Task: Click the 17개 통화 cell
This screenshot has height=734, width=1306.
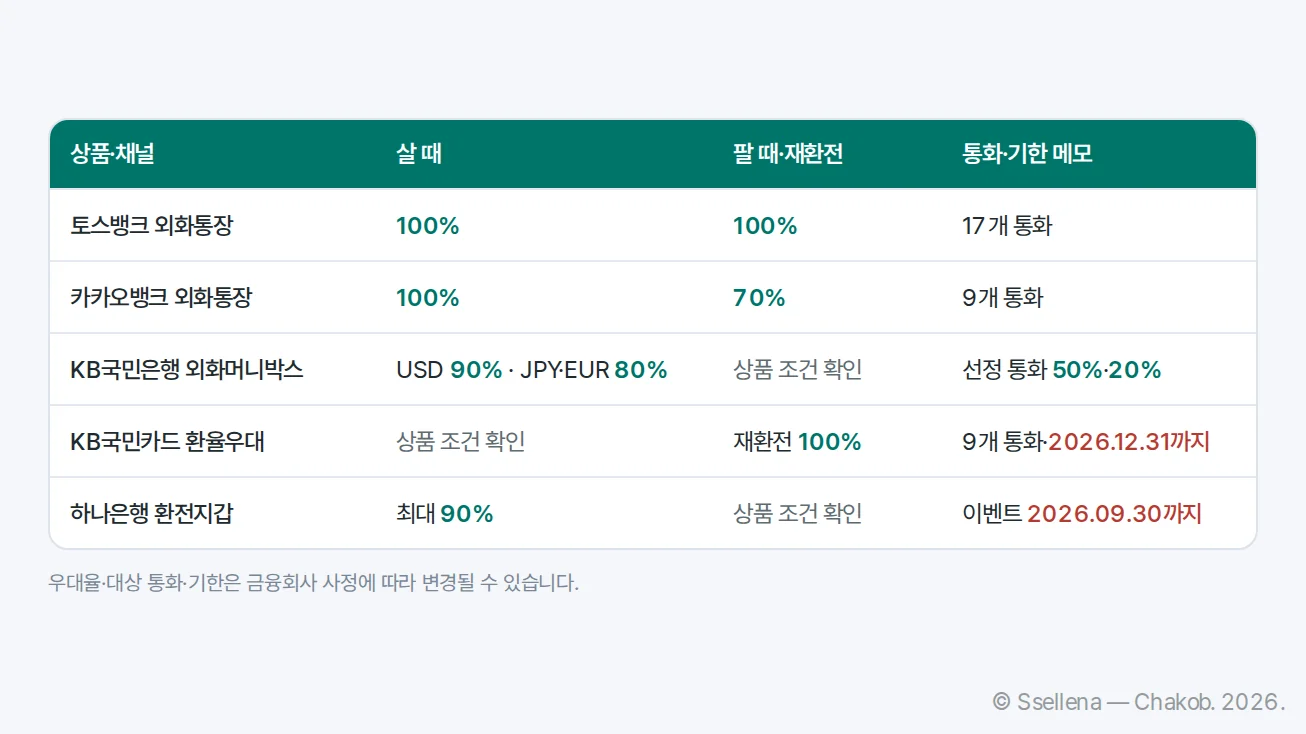Action: click(x=1007, y=226)
